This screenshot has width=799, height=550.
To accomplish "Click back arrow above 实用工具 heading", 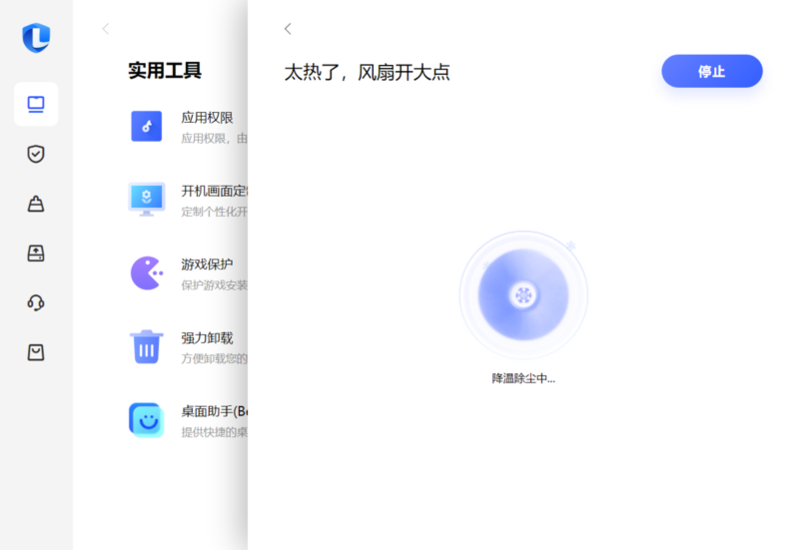I will tap(106, 29).
